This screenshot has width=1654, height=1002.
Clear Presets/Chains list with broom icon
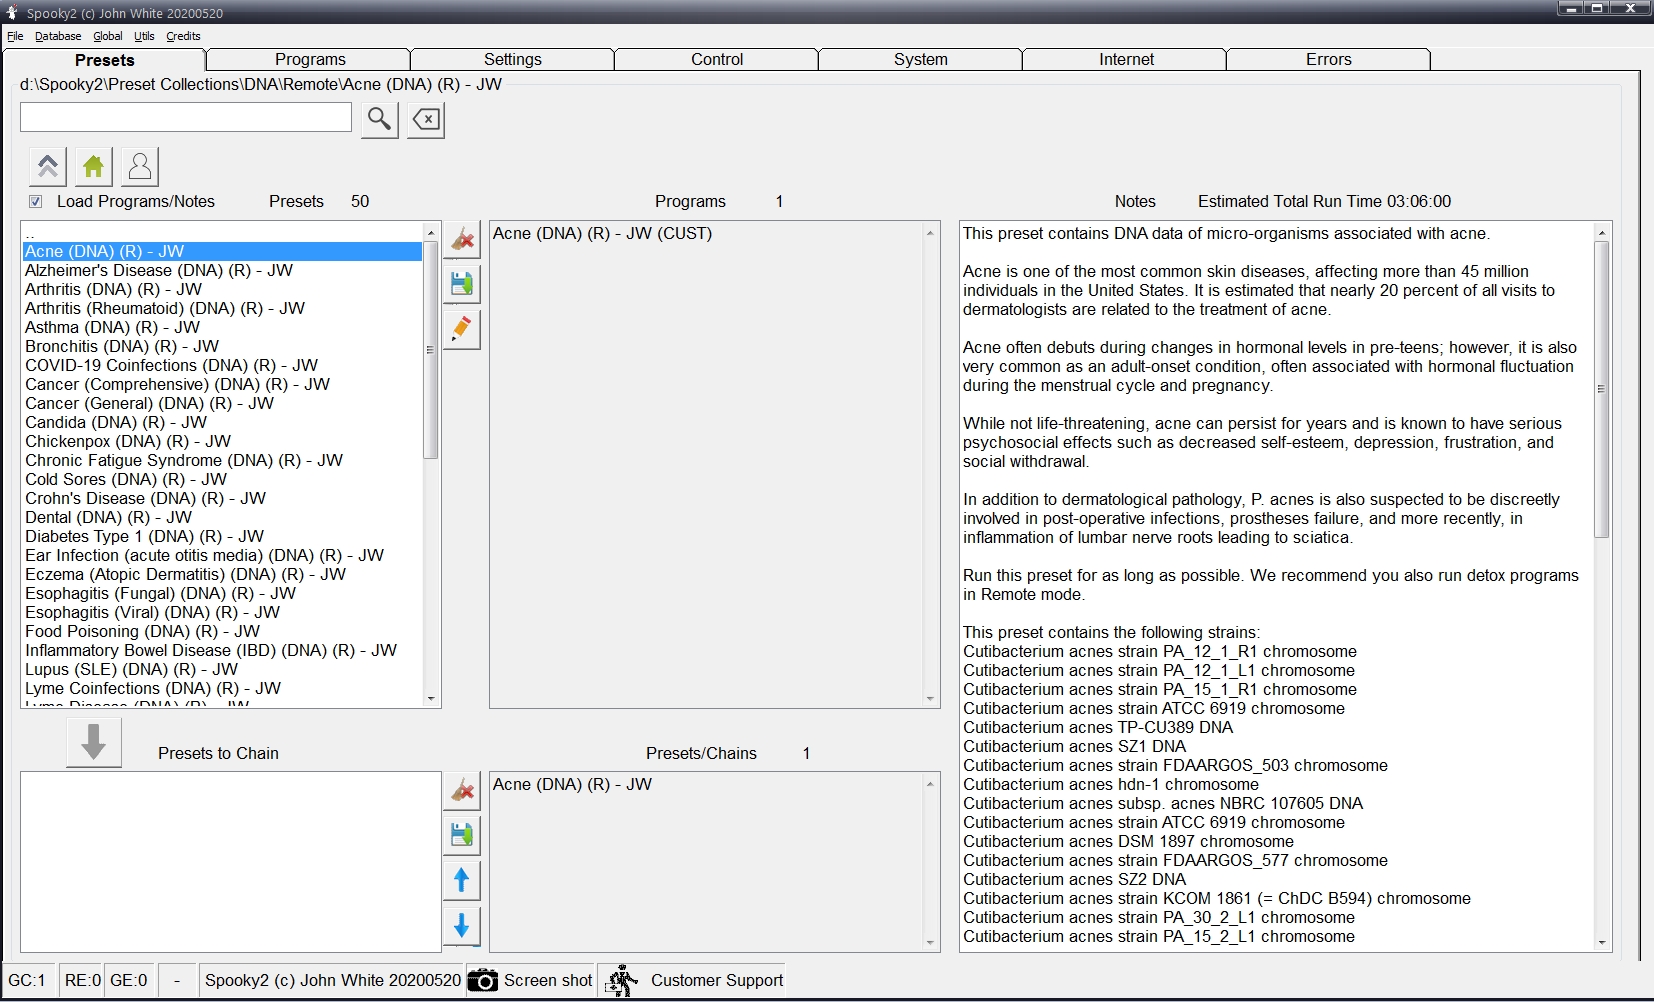point(462,790)
